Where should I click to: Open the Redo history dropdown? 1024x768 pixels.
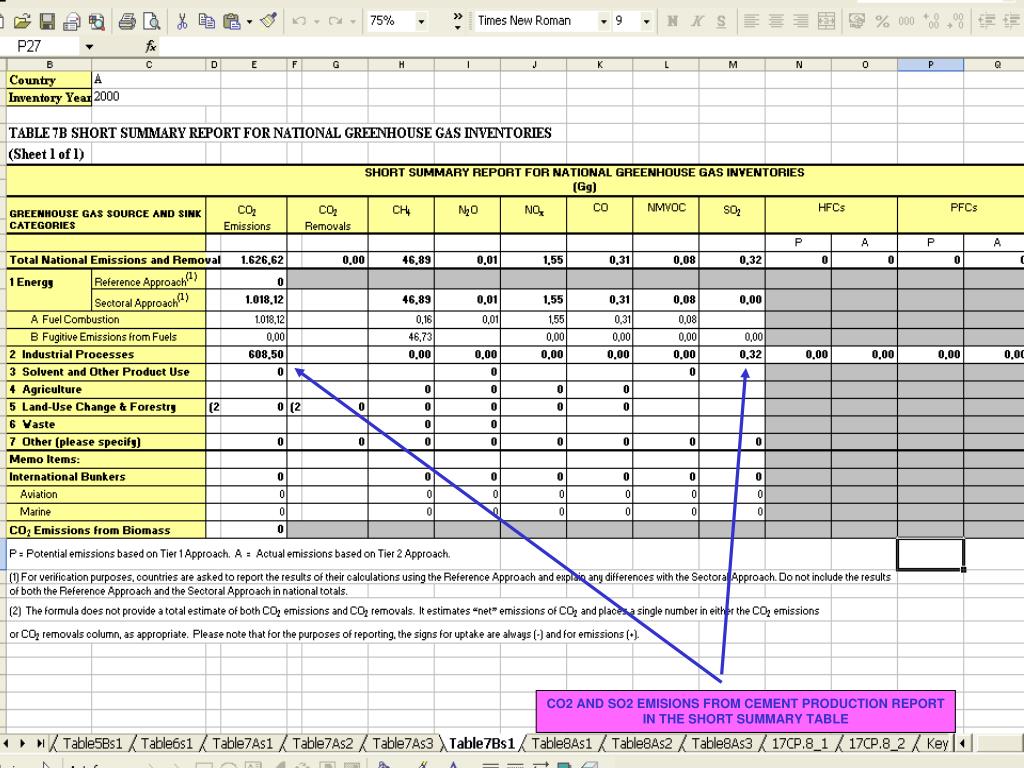pos(353,22)
